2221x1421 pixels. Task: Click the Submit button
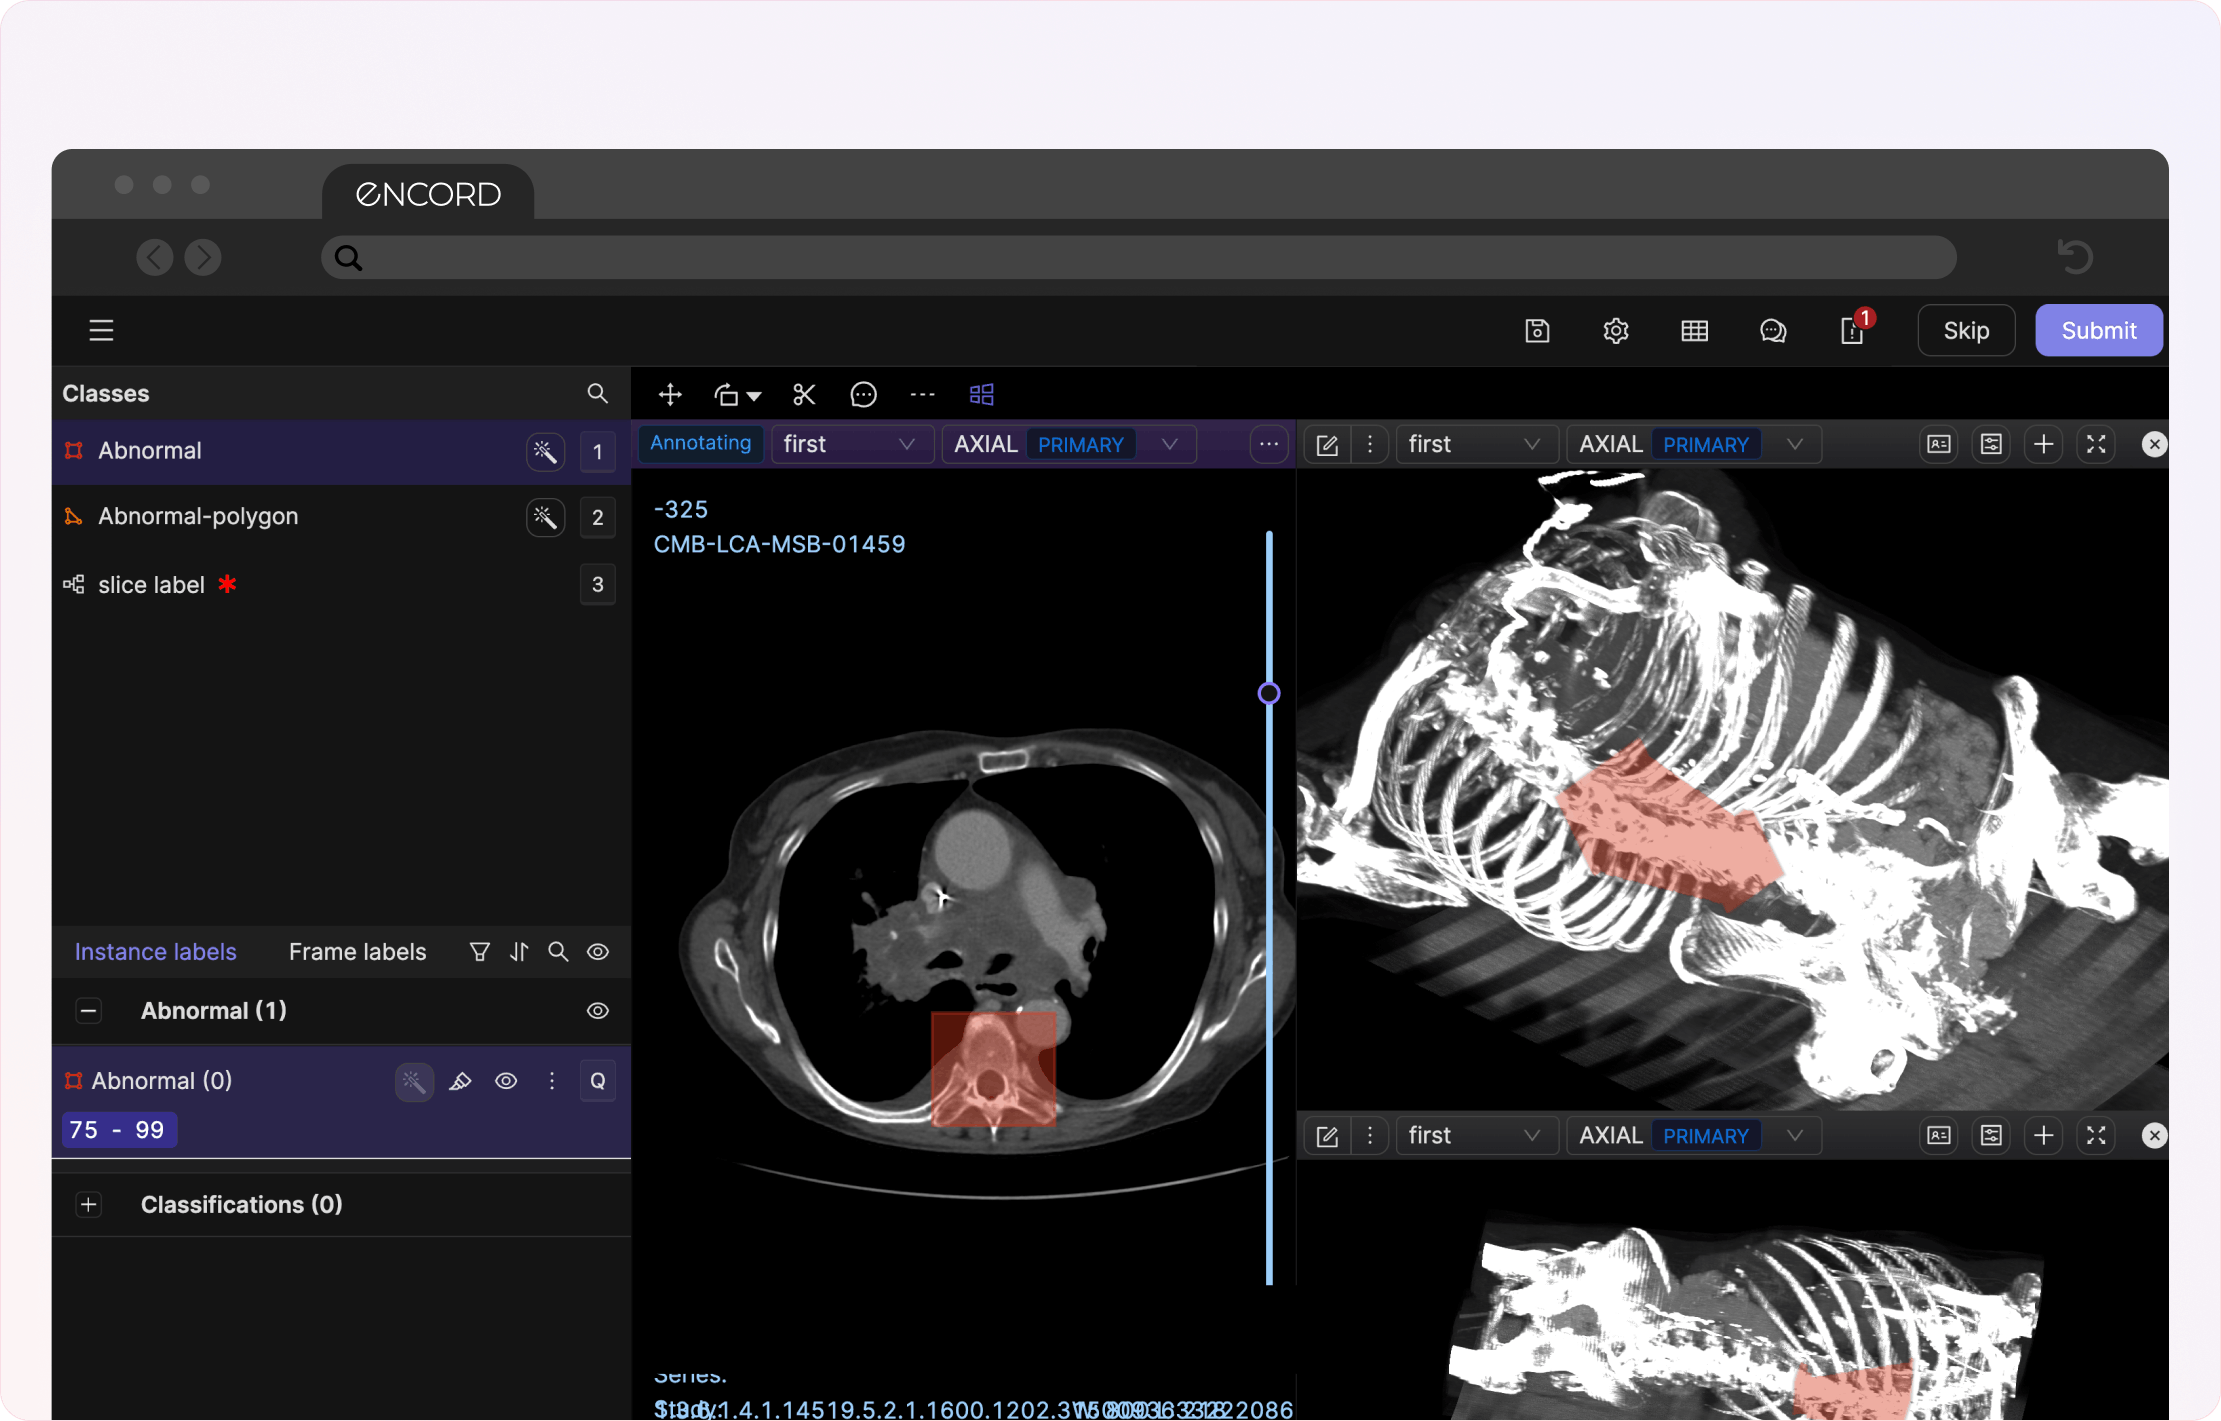[2098, 331]
